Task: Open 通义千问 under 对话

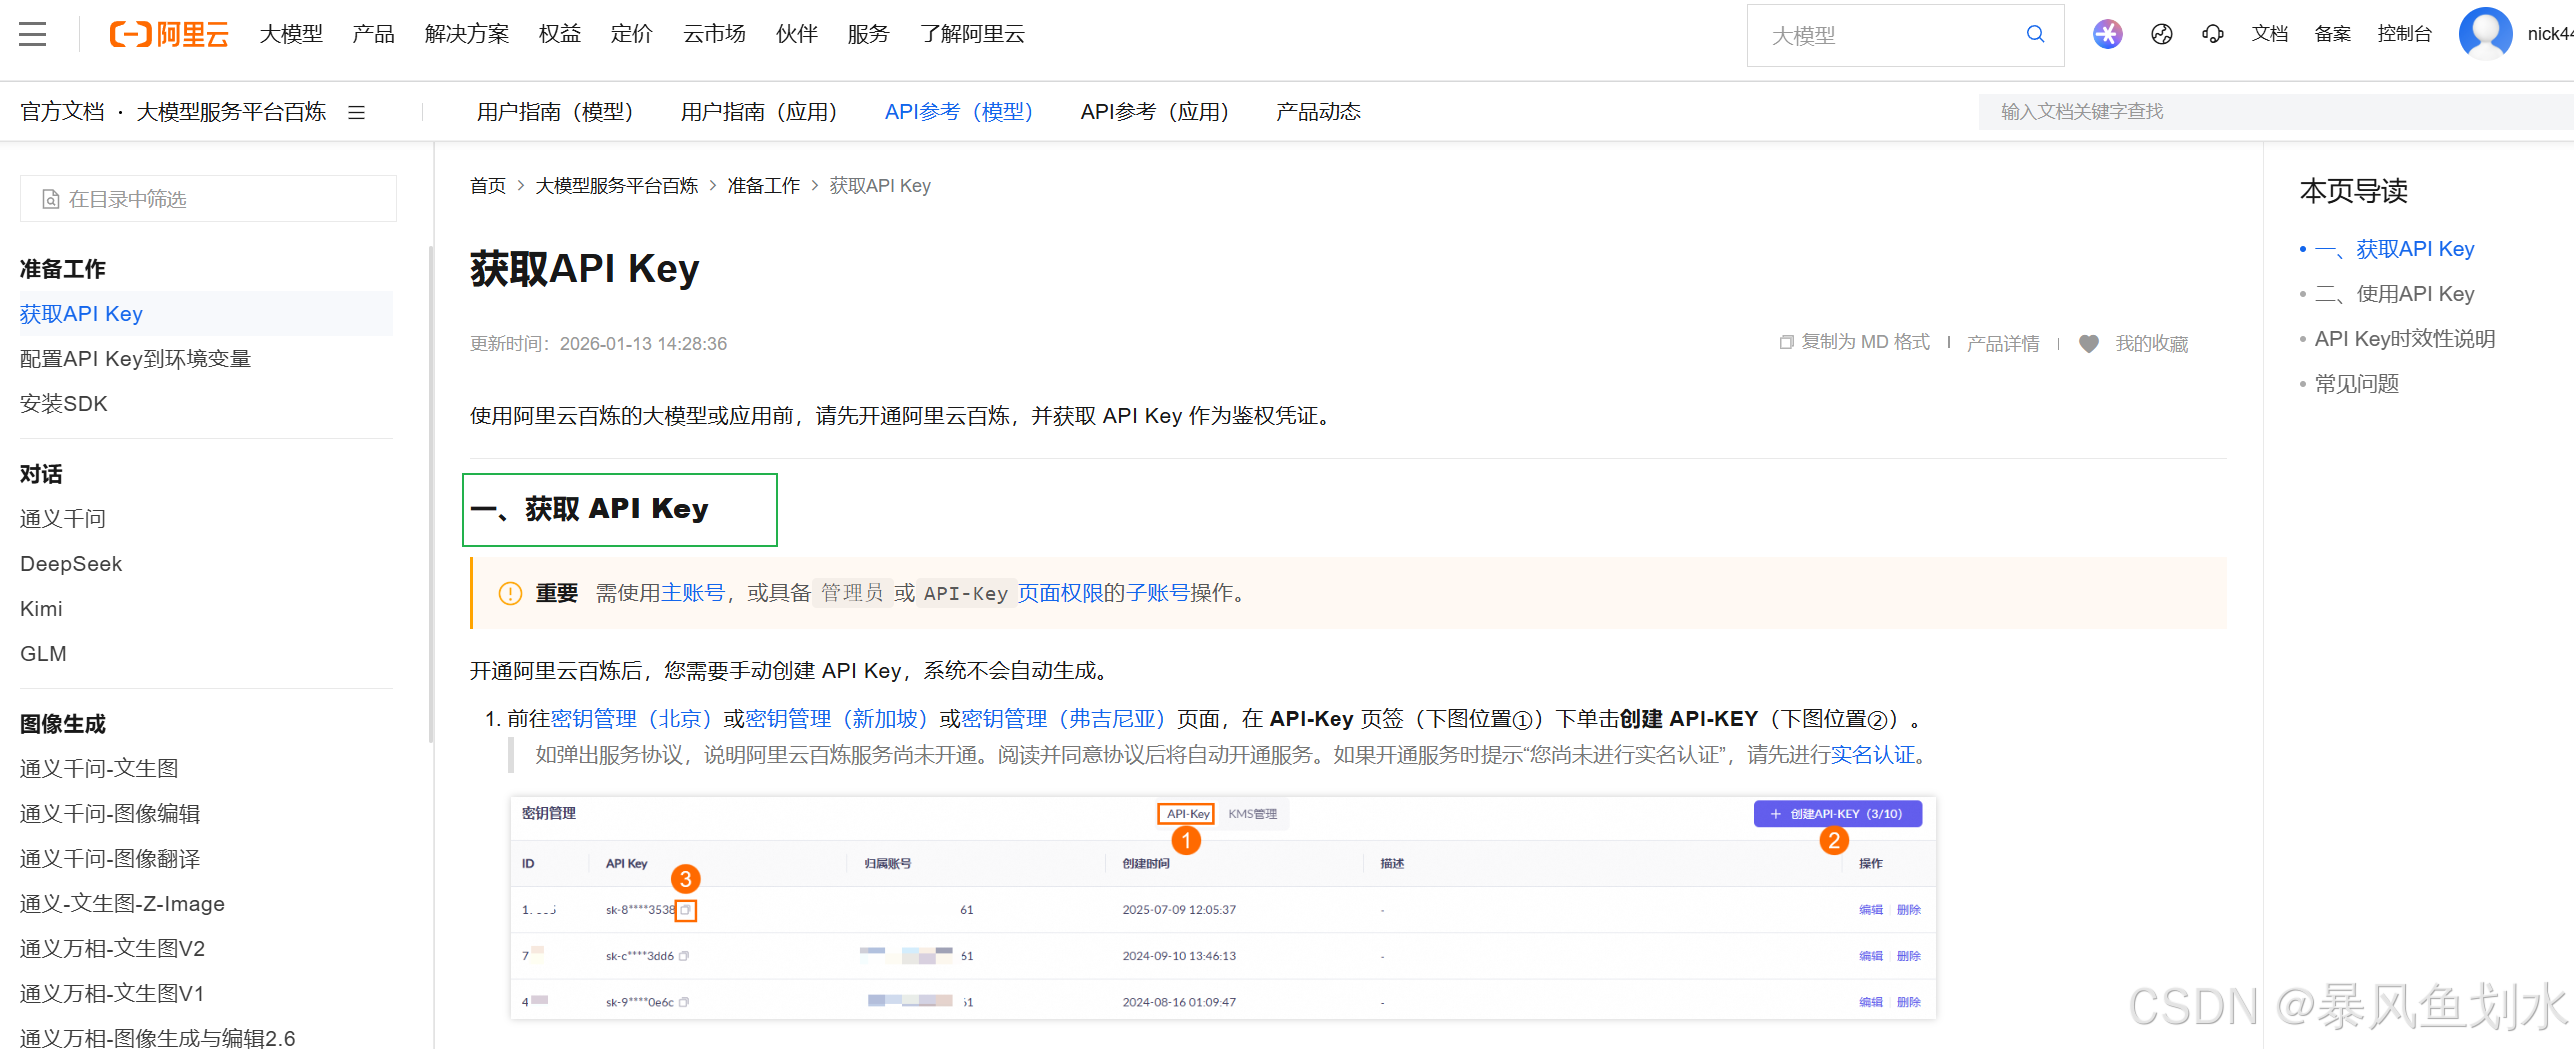Action: [62, 519]
